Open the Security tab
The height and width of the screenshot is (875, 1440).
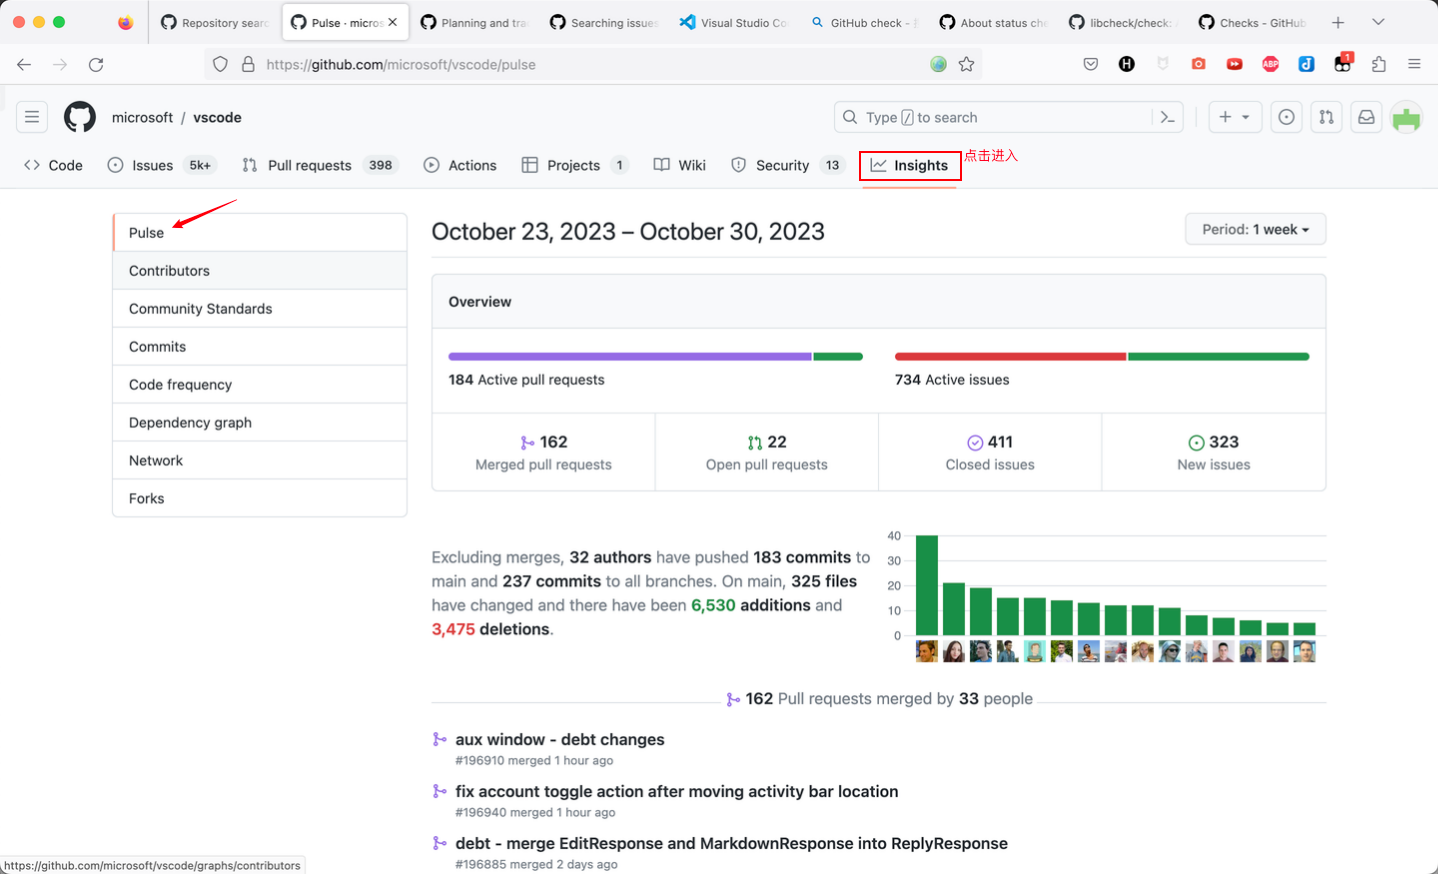(787, 165)
